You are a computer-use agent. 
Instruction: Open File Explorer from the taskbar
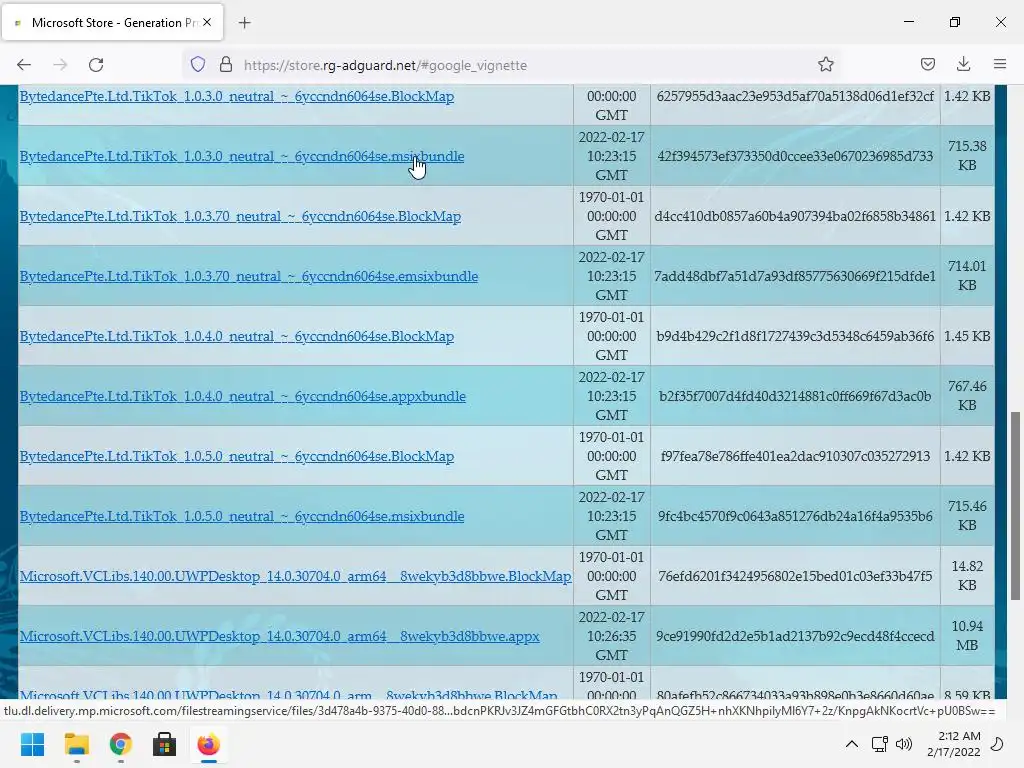(76, 744)
